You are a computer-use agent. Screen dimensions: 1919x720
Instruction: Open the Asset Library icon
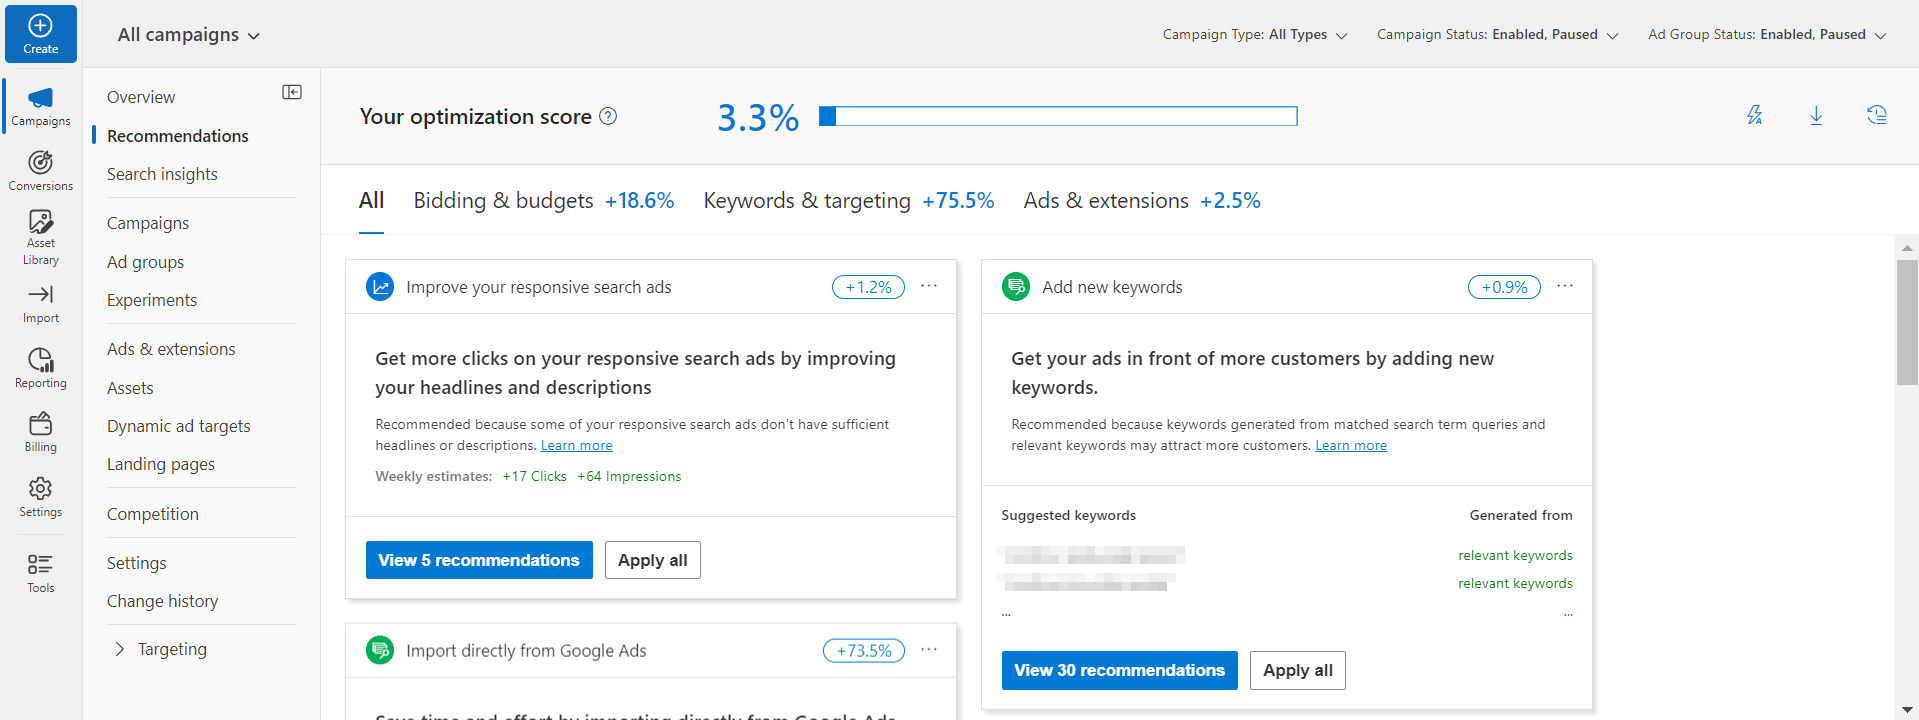click(40, 236)
